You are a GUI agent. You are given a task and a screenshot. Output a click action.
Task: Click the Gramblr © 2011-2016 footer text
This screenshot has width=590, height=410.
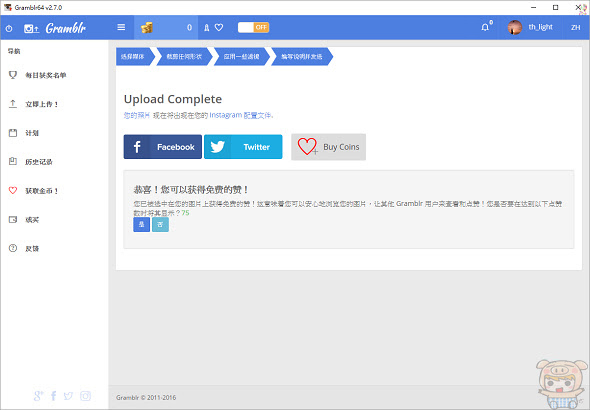[x=146, y=397]
